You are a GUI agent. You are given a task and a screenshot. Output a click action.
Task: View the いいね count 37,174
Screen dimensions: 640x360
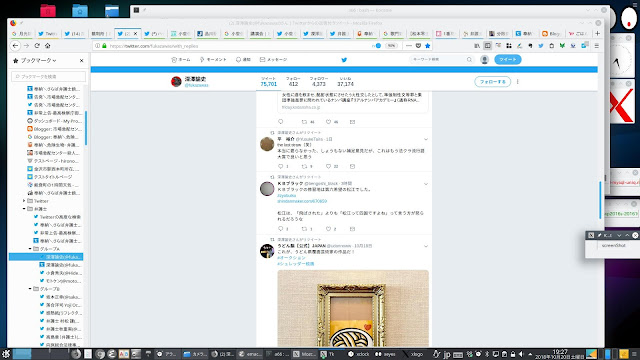pos(345,82)
